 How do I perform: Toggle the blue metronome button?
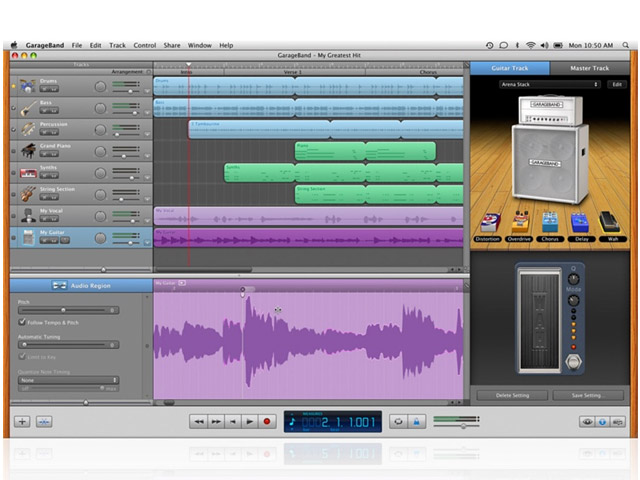(416, 421)
